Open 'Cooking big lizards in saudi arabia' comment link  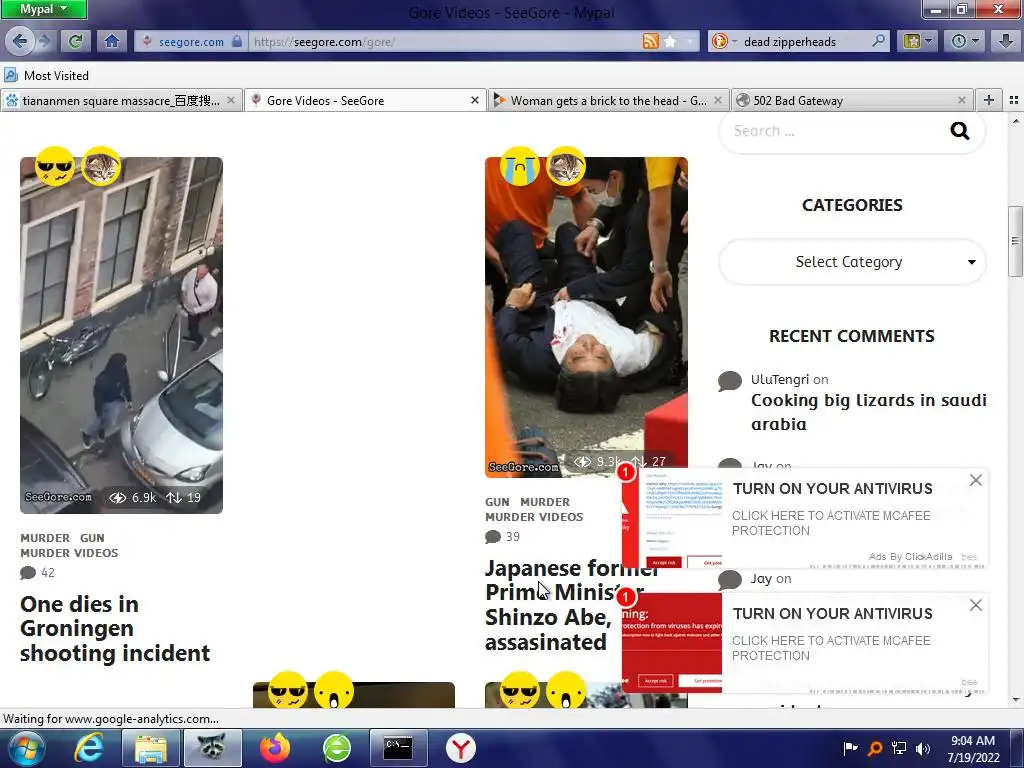pyautogui.click(x=869, y=412)
